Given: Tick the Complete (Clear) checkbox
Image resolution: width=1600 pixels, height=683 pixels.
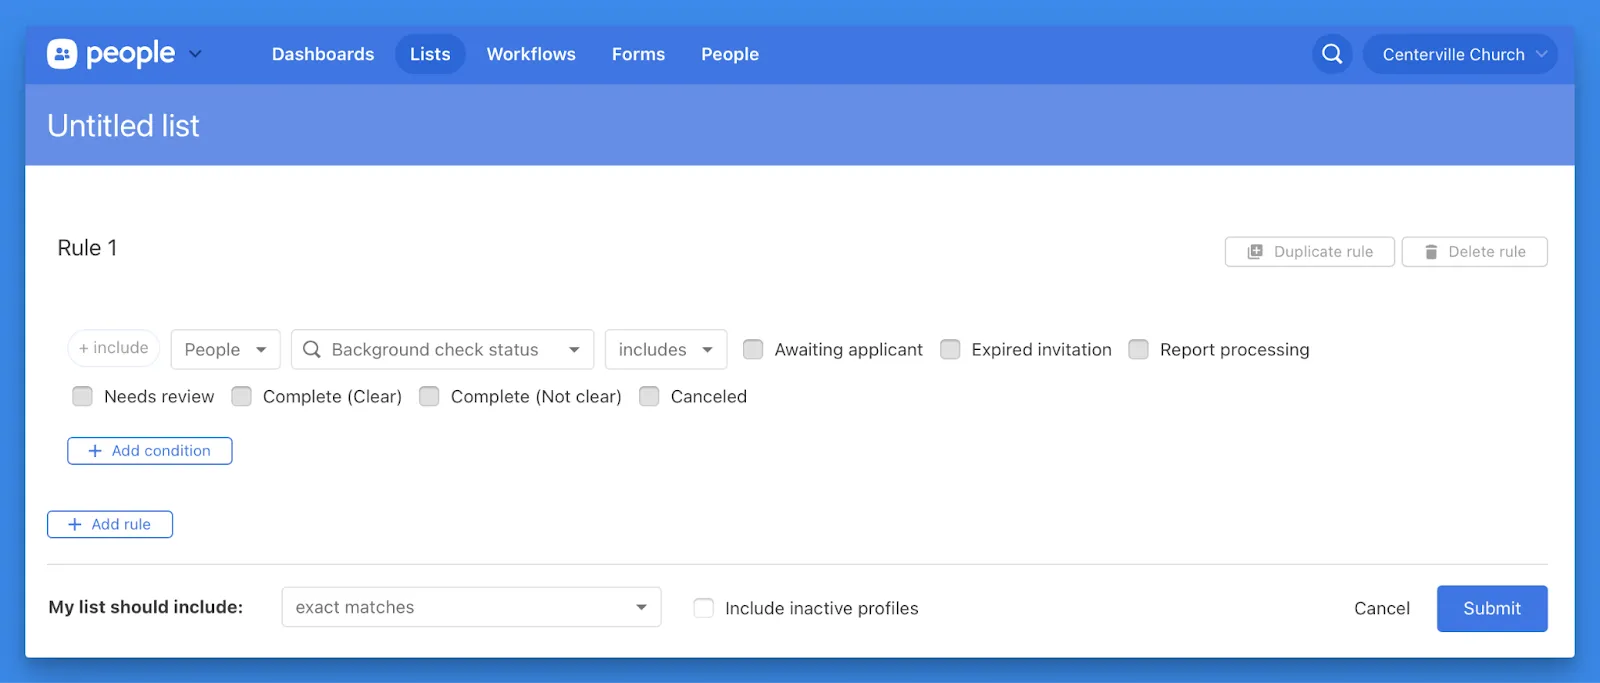Looking at the screenshot, I should [241, 396].
